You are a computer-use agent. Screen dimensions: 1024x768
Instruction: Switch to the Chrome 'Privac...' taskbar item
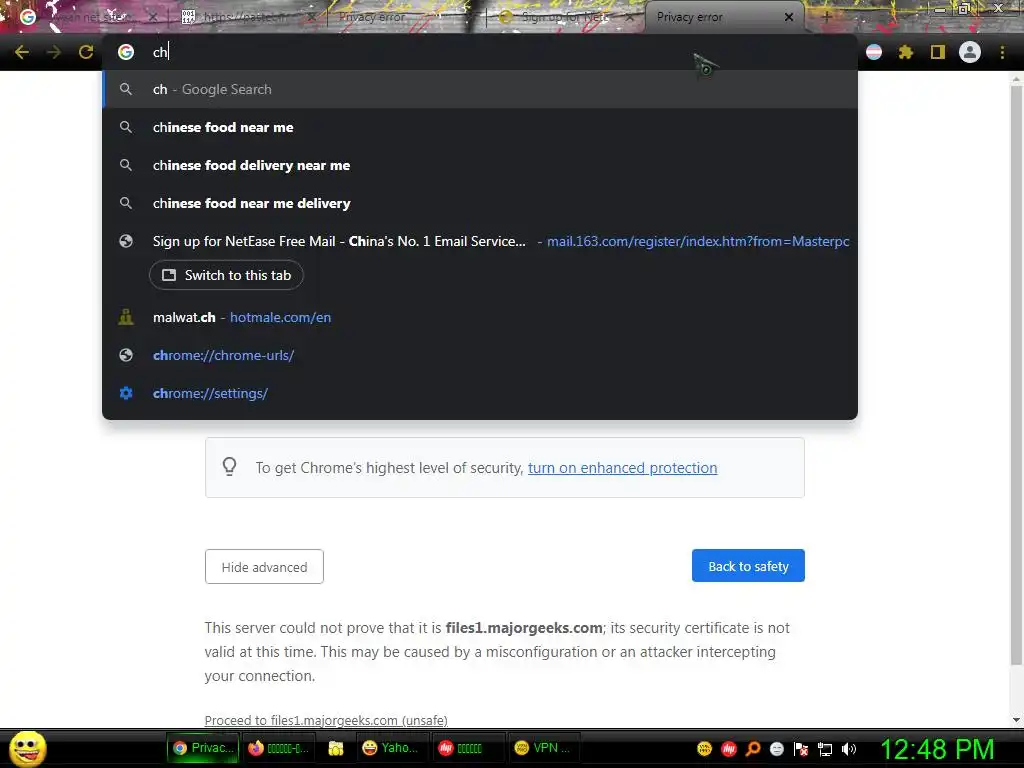203,748
